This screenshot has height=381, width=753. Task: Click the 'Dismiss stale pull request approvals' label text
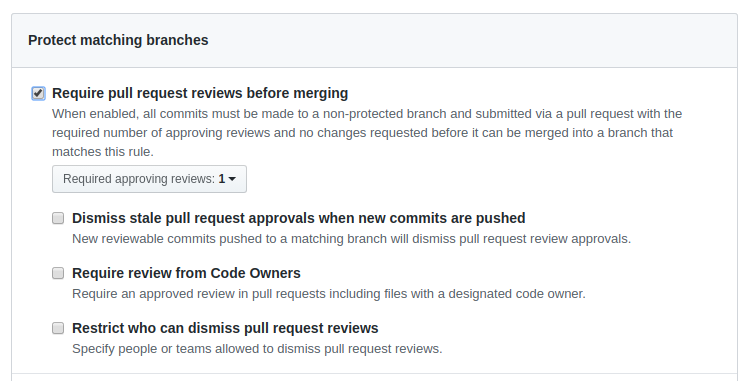298,218
